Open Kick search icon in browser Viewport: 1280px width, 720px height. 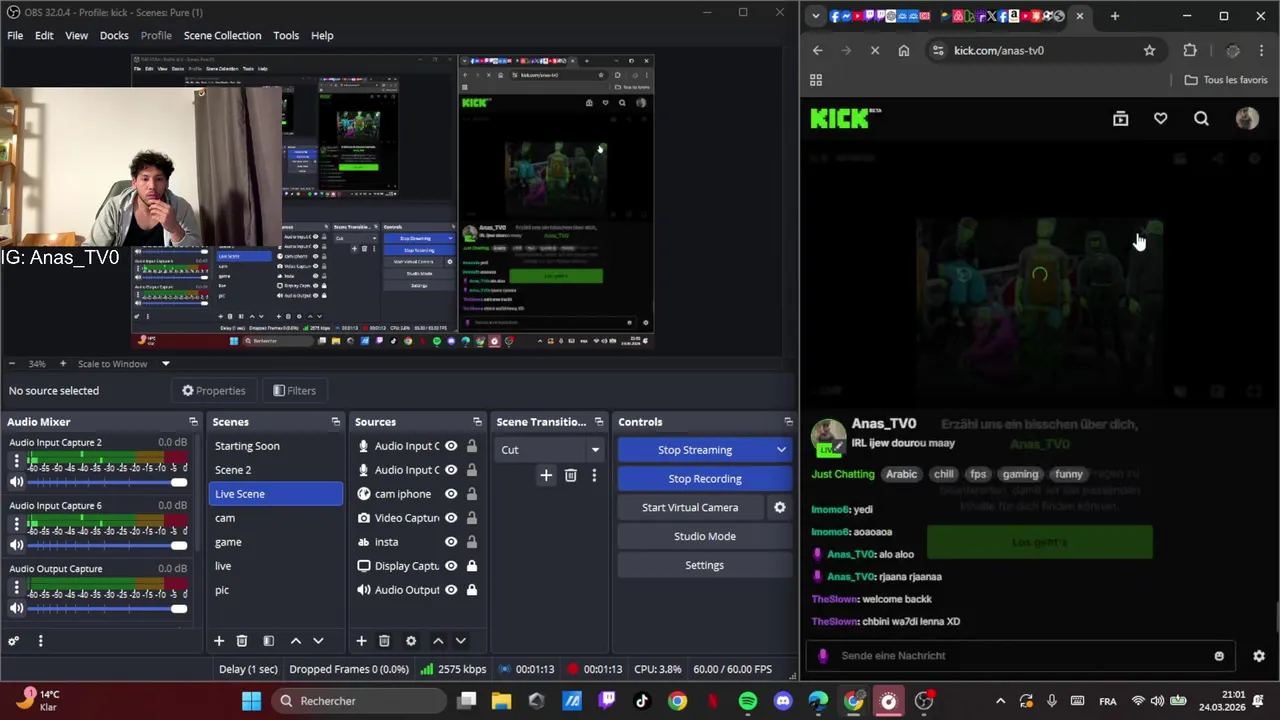point(1201,119)
